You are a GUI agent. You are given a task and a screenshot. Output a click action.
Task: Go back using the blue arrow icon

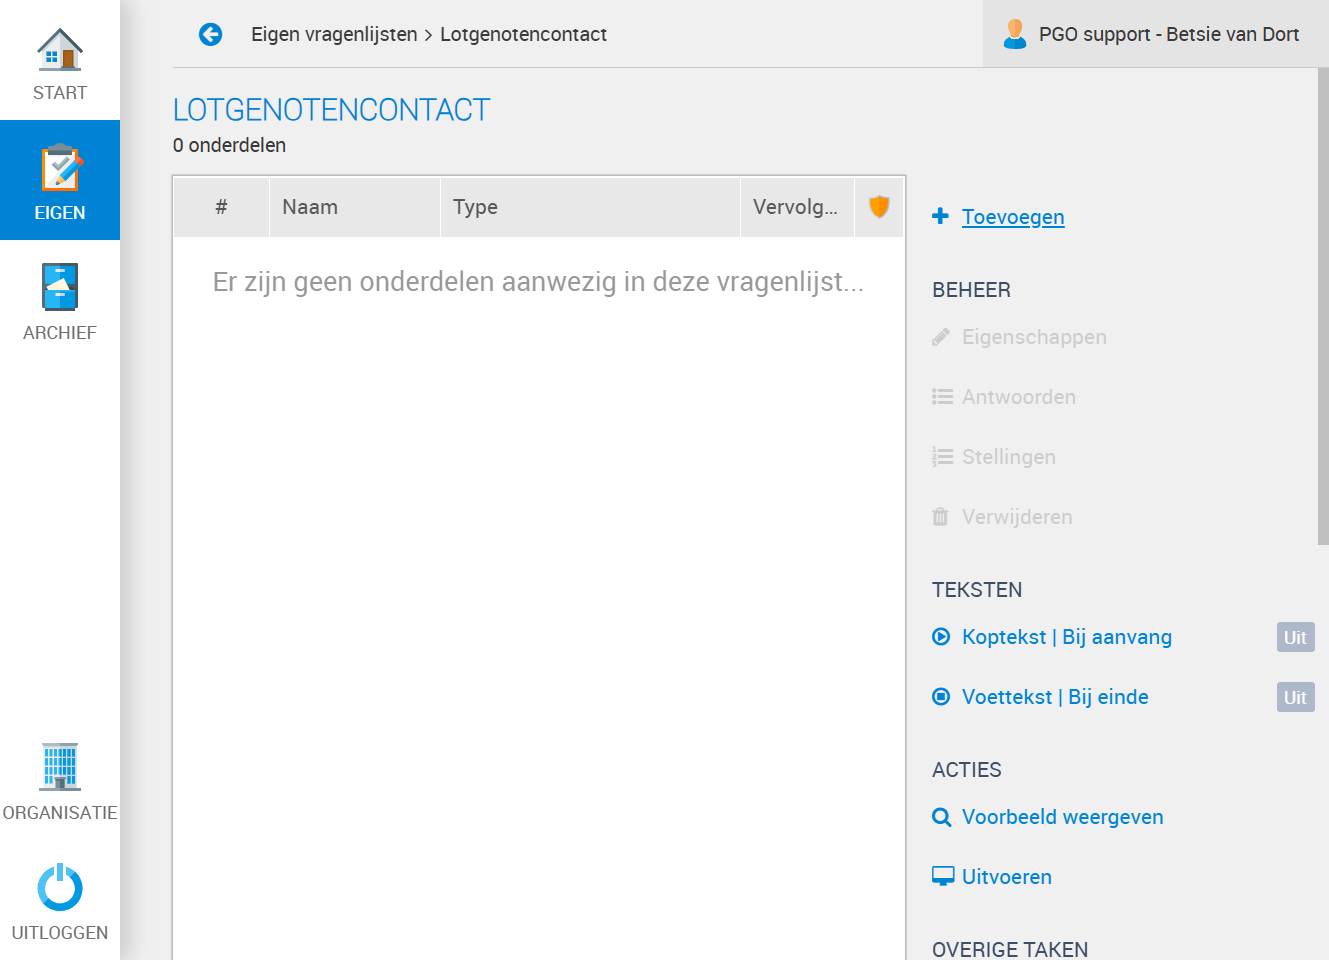[x=210, y=35]
